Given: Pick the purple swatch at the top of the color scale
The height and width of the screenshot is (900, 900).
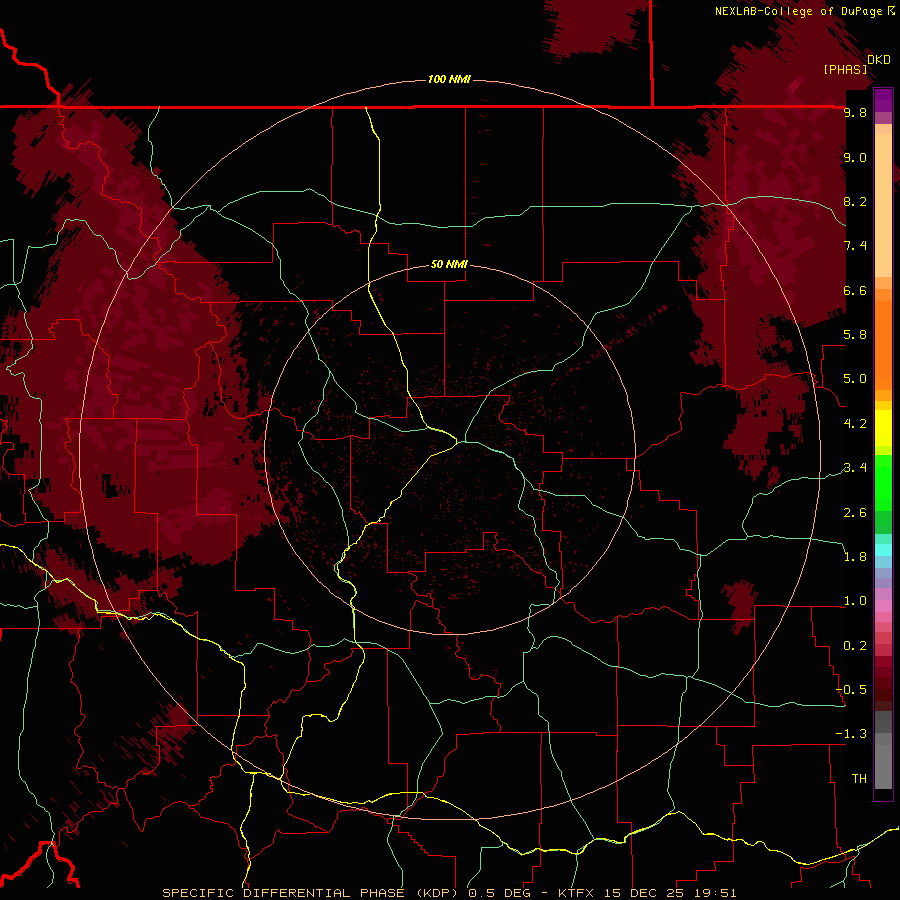Looking at the screenshot, I should [x=883, y=100].
